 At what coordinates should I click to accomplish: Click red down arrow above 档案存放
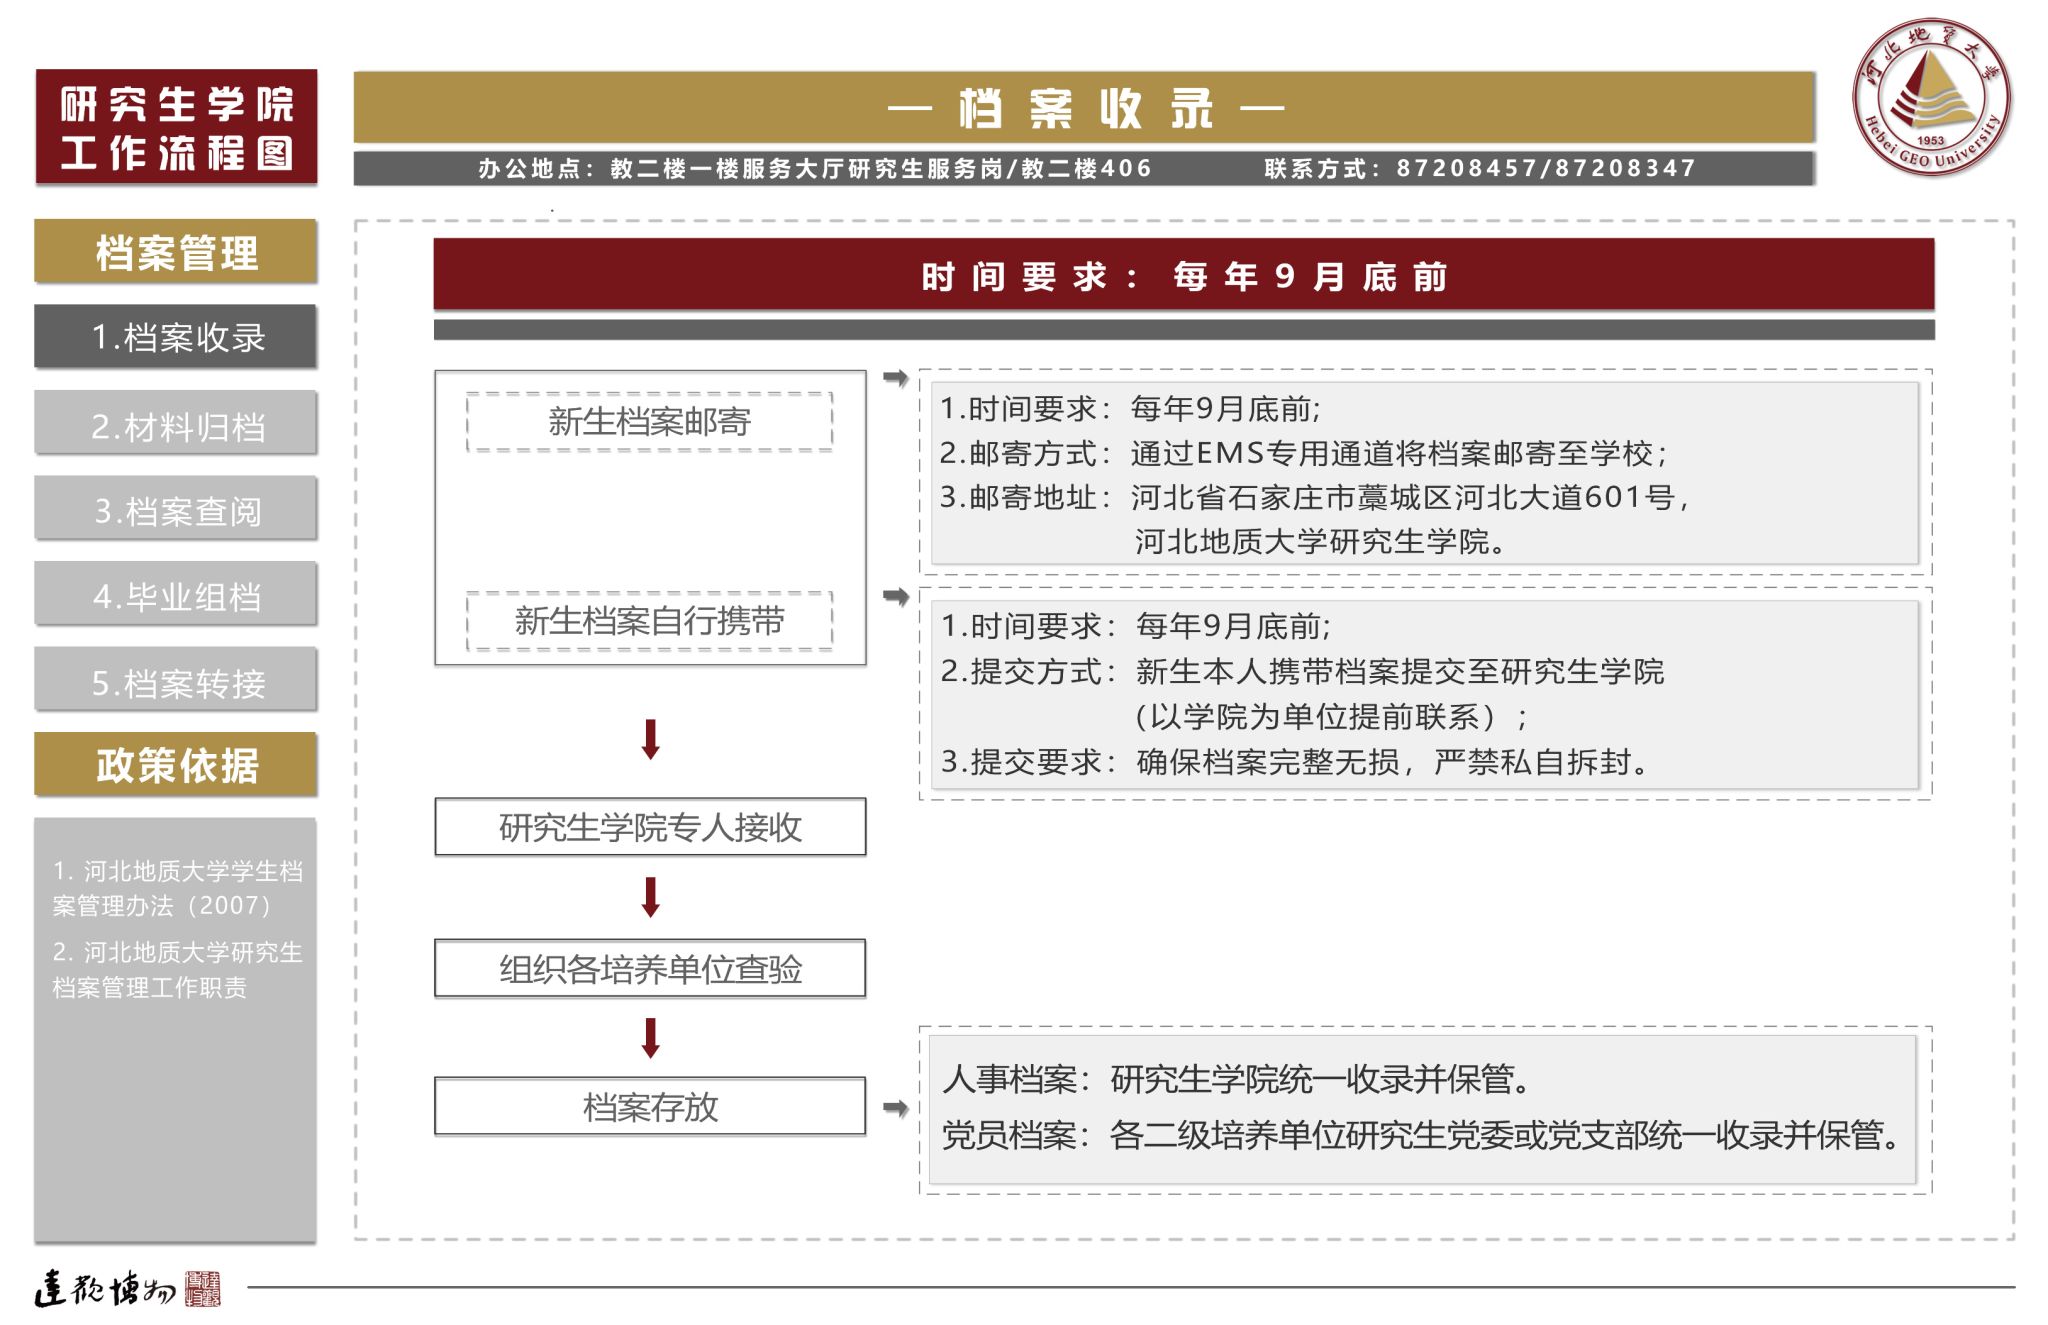[x=650, y=1038]
